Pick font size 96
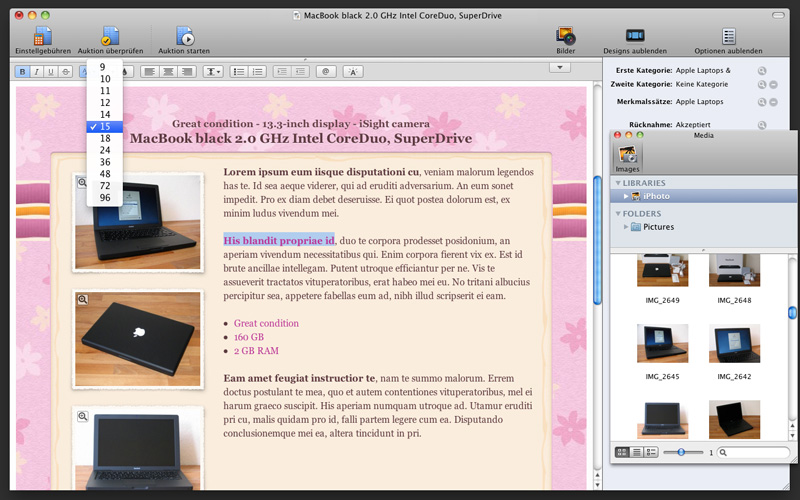Image resolution: width=800 pixels, height=500 pixels. click(x=105, y=198)
